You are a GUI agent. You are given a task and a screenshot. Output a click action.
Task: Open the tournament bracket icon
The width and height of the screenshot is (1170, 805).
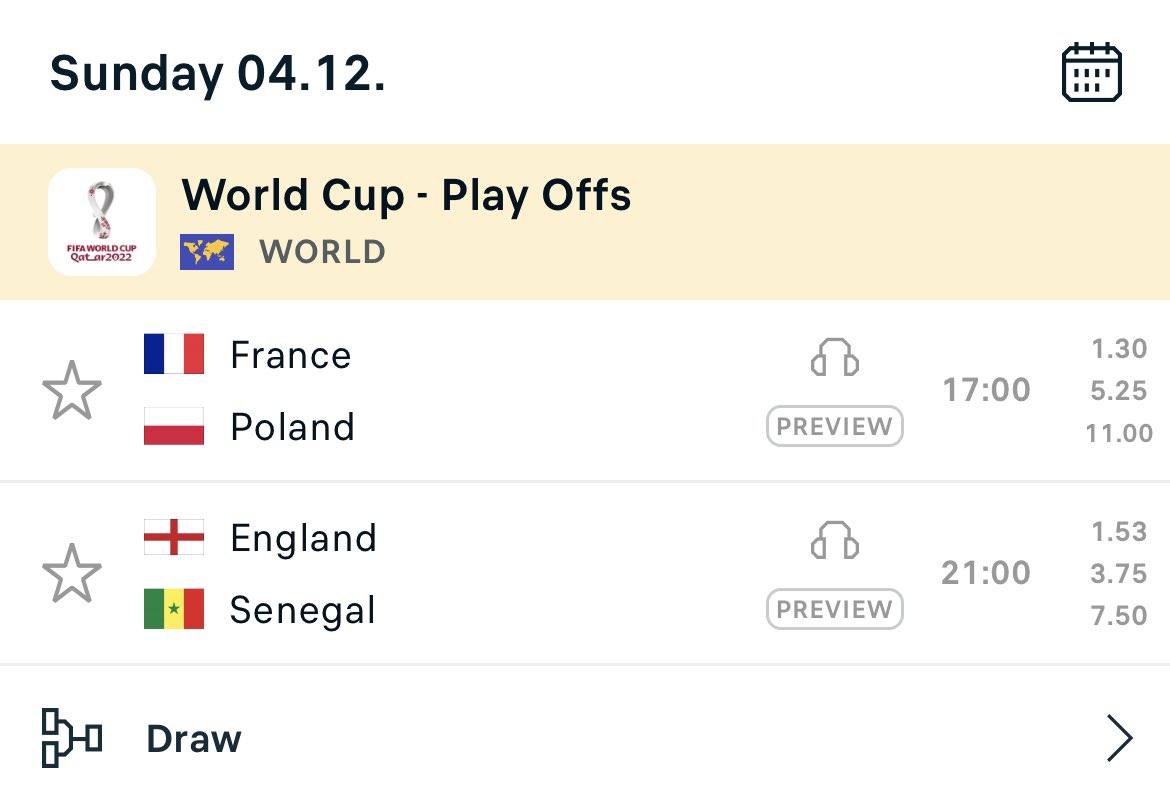point(72,739)
